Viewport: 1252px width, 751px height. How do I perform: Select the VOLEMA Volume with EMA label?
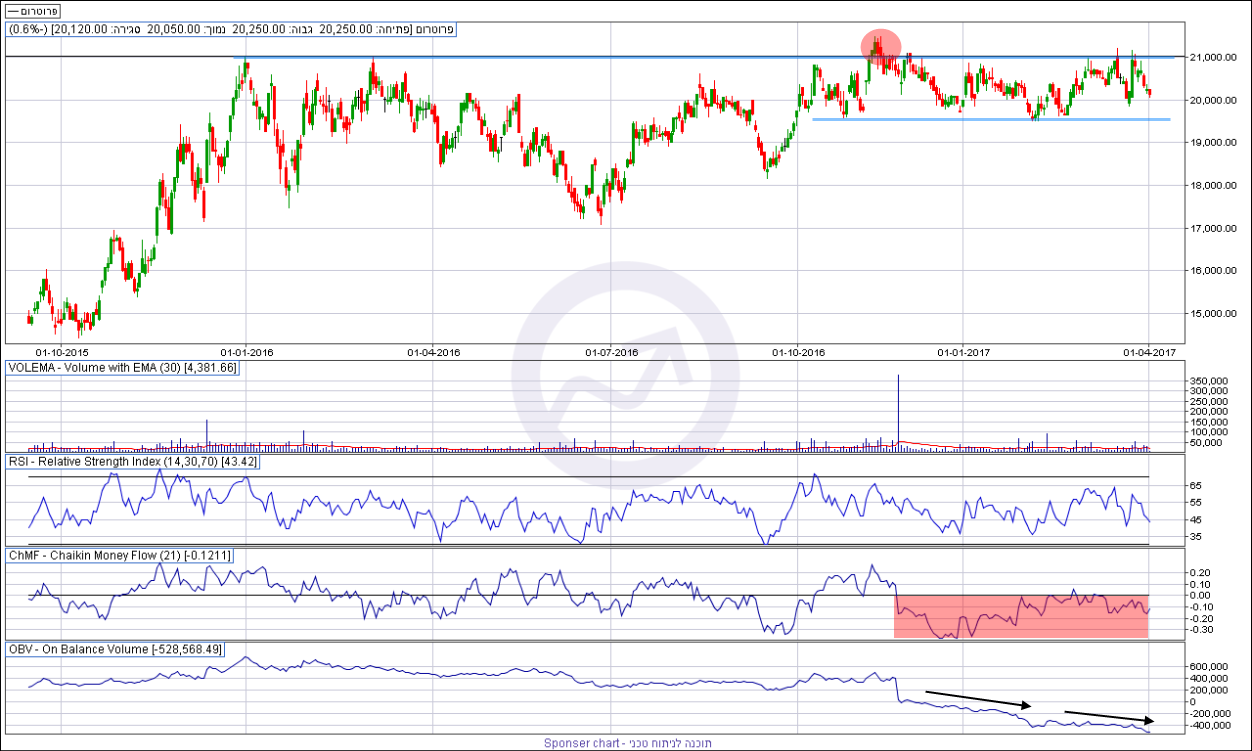[123, 368]
